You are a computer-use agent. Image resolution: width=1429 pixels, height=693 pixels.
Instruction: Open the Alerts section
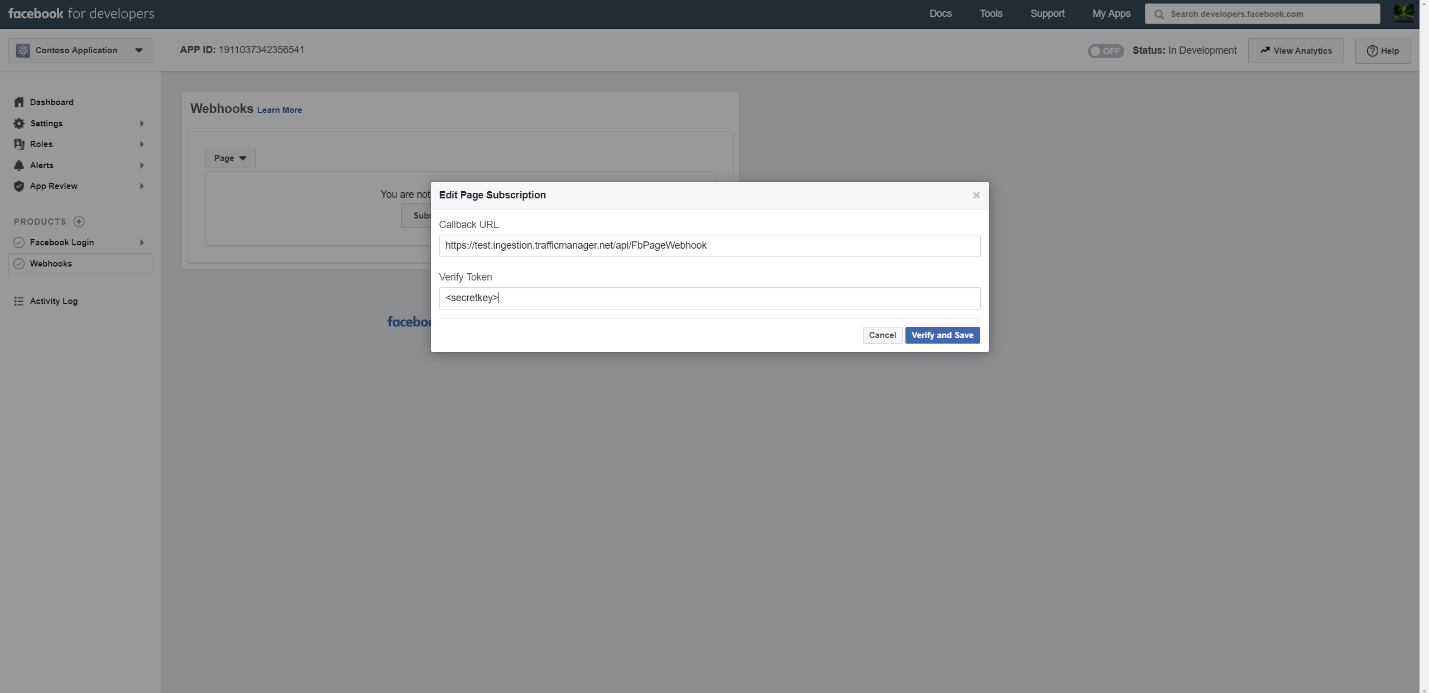(x=41, y=164)
